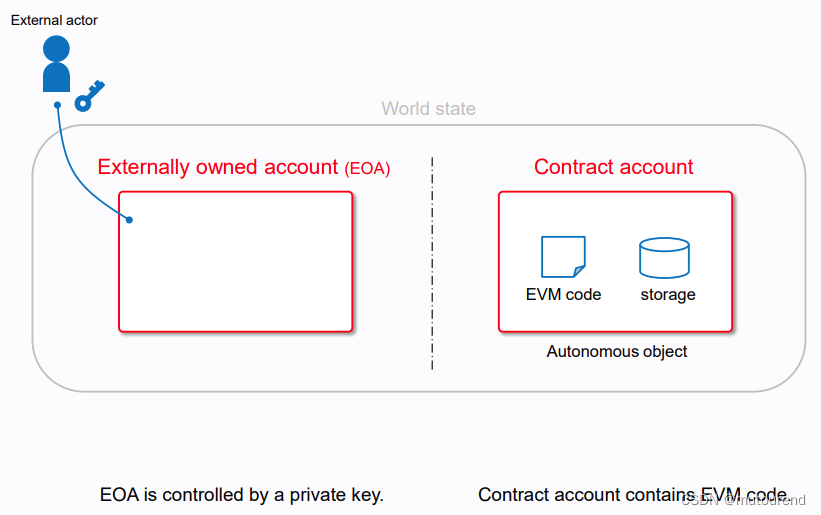Click the dashed vertical divider line
The height and width of the screenshot is (515, 821).
click(x=432, y=263)
